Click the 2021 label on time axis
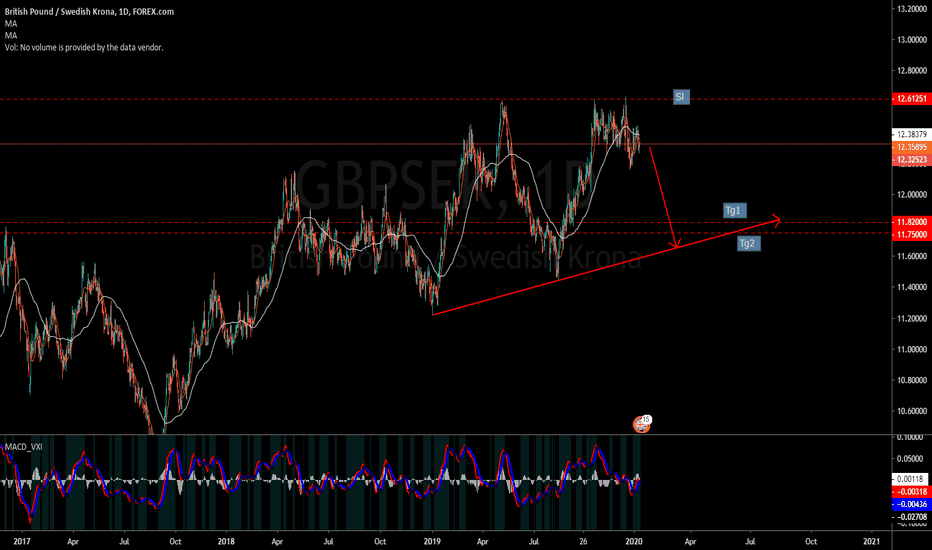The width and height of the screenshot is (932, 550). (x=871, y=542)
